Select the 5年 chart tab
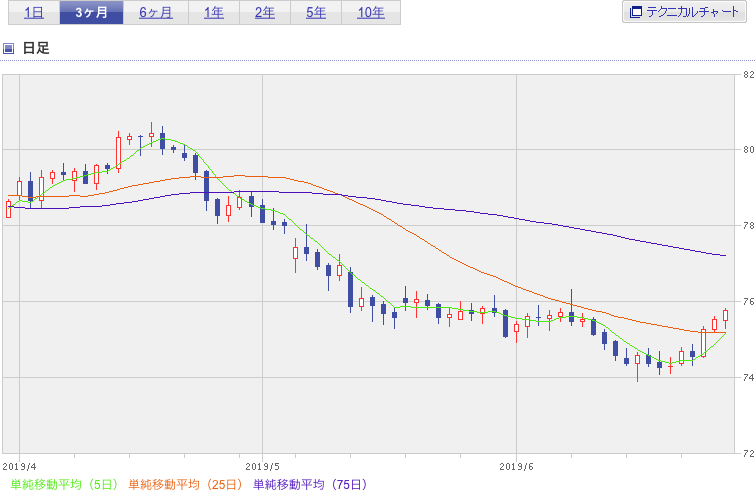The height and width of the screenshot is (493, 755). point(316,13)
